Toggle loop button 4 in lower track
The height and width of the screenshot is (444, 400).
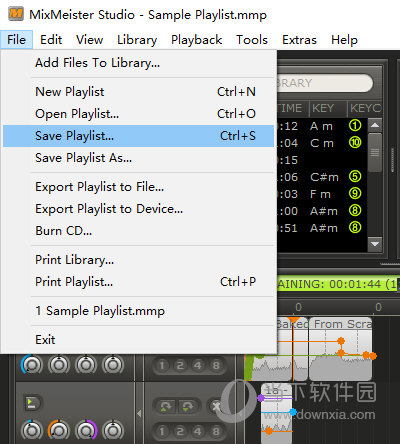pos(198,431)
